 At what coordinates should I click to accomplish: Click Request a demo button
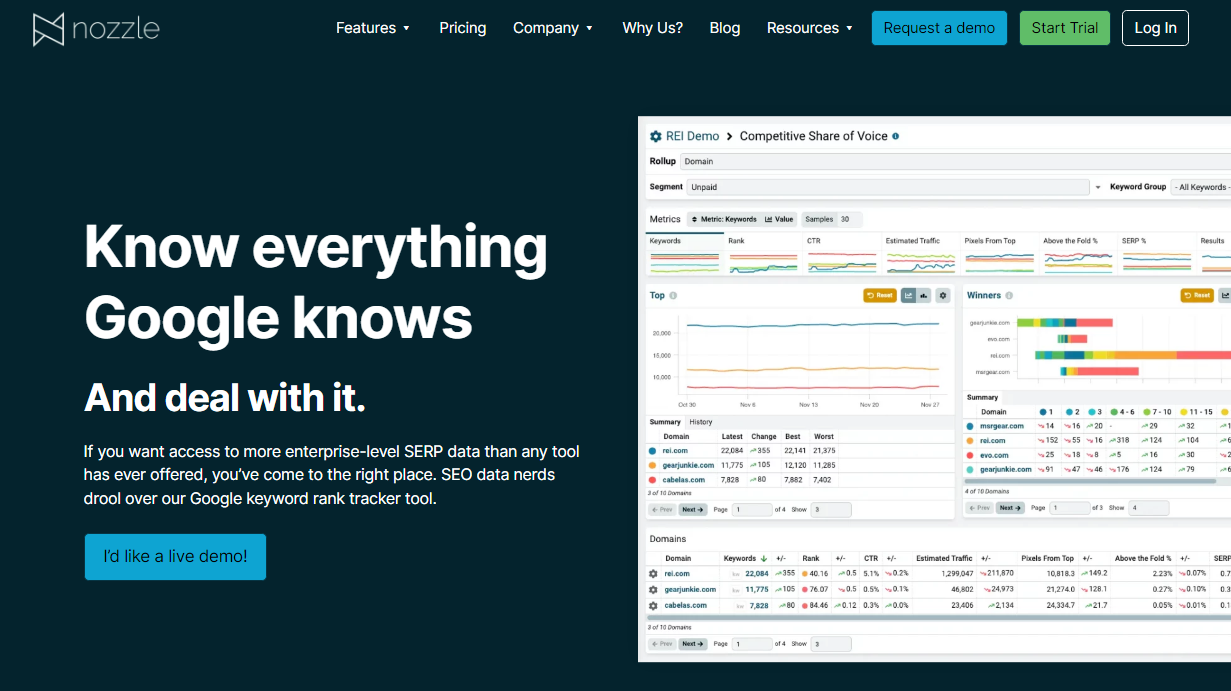click(939, 28)
